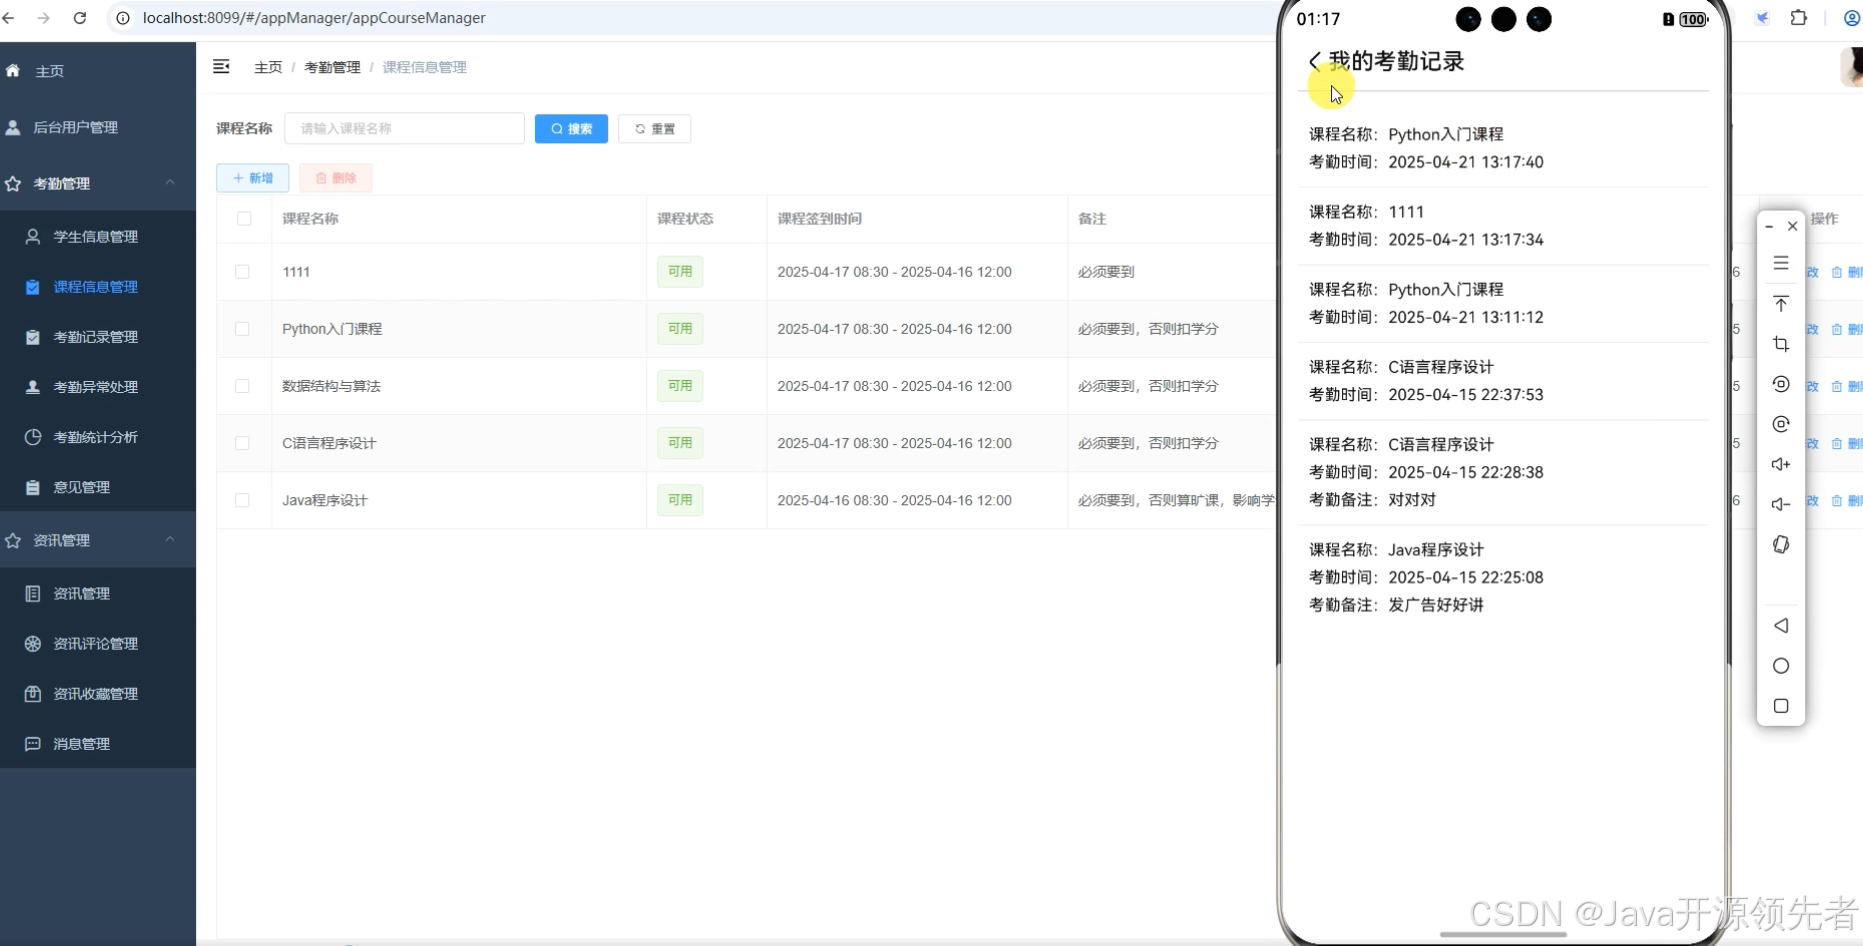
Task: Check the row checkbox for Python入门课程
Action: tap(242, 329)
